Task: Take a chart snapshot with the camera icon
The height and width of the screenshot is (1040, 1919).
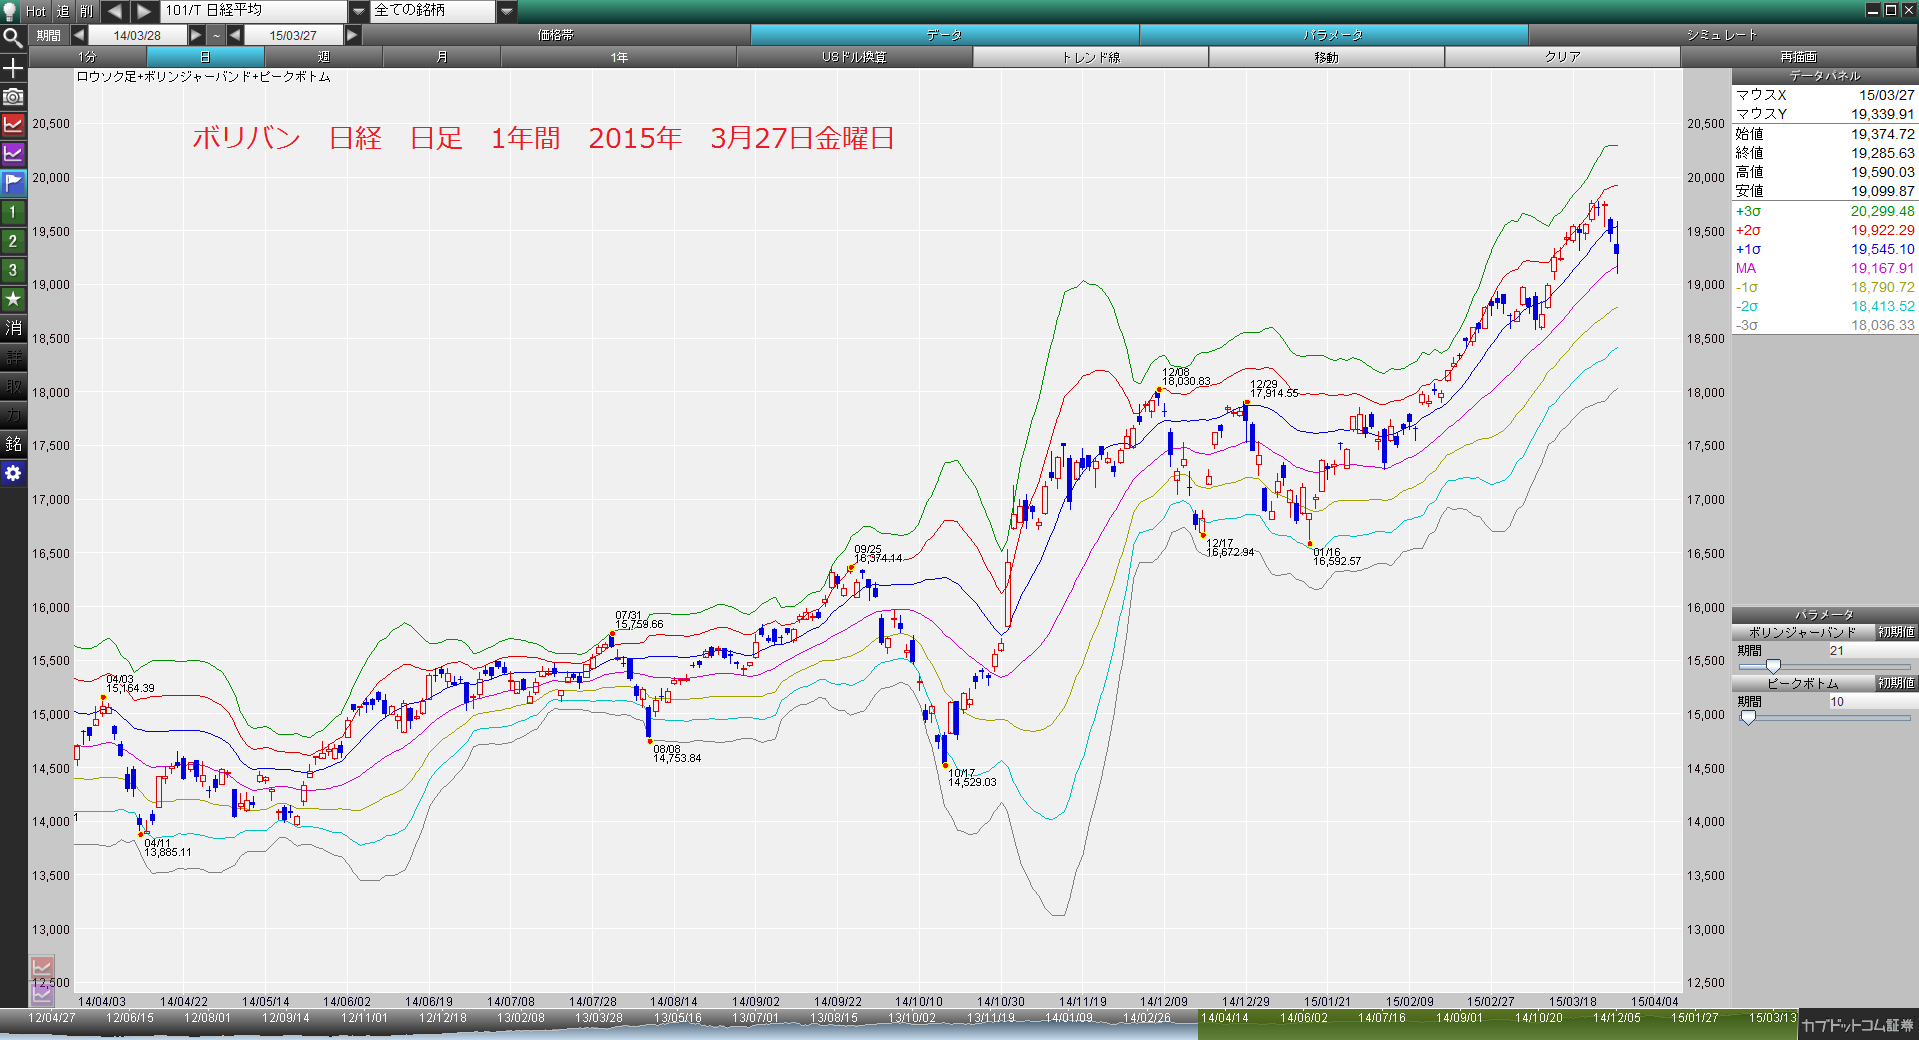Action: (13, 97)
